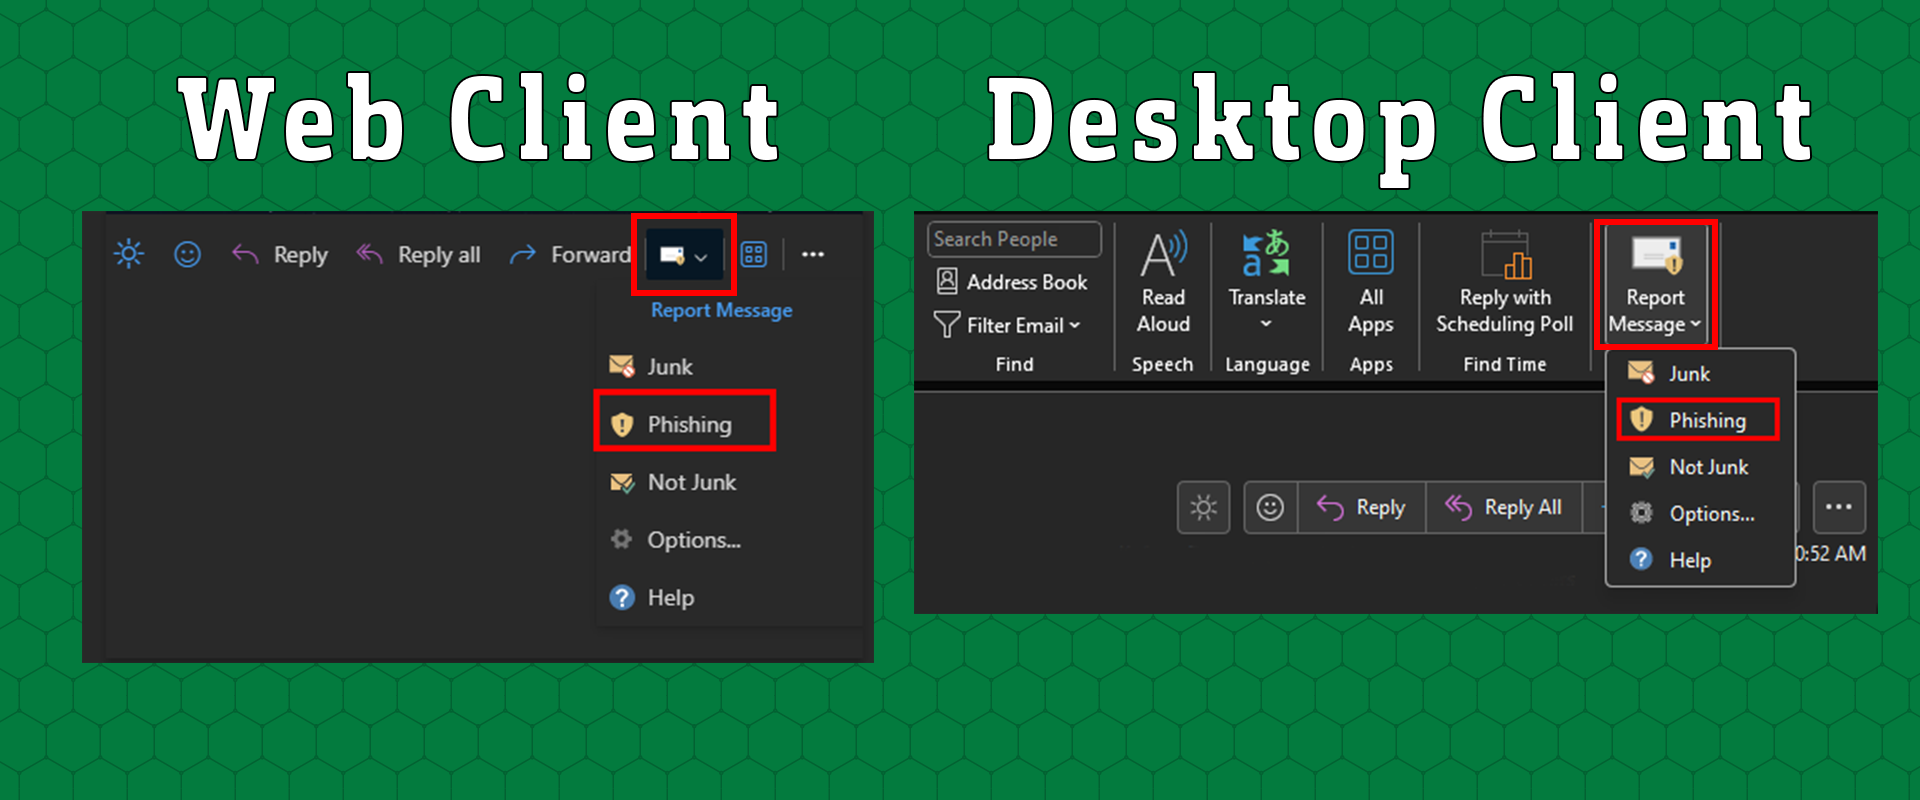
Task: Open Help in Desktop Client dropdown
Action: pos(1700,560)
